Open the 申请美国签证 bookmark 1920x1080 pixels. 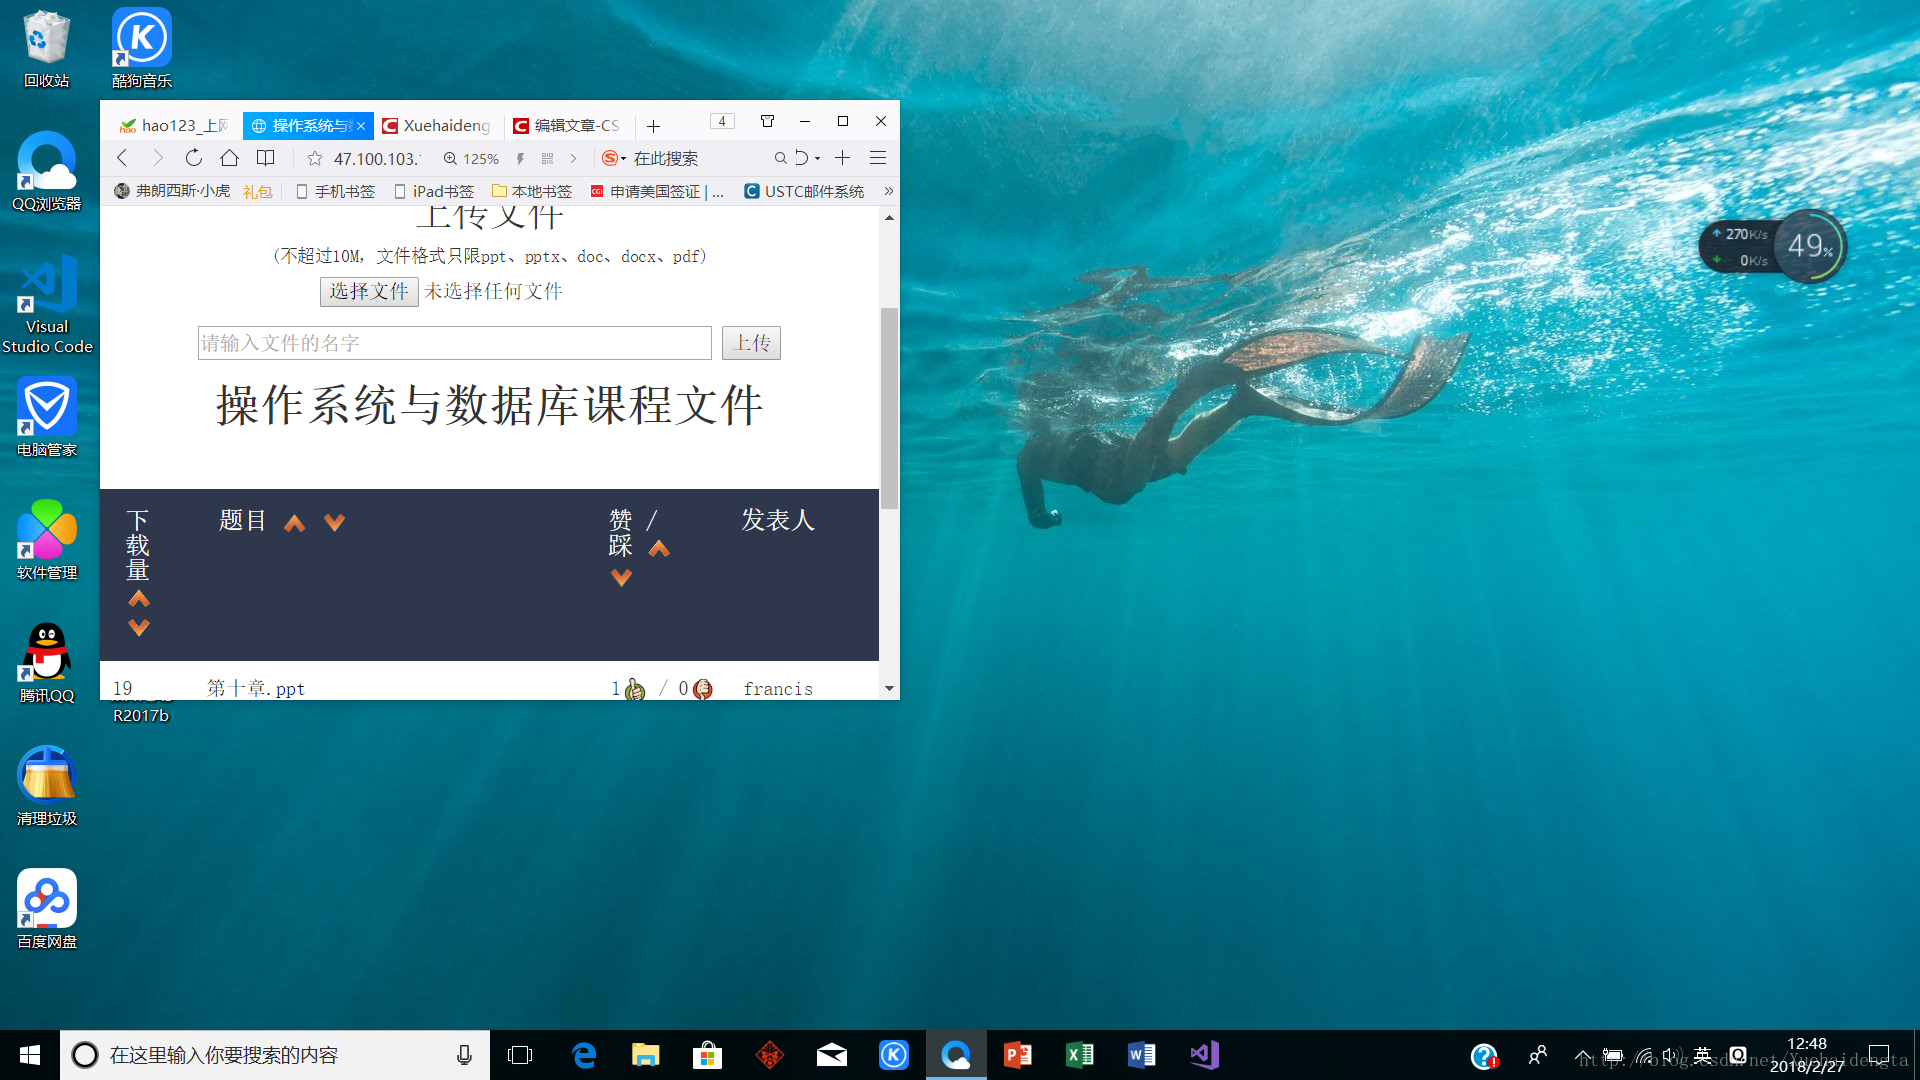point(657,191)
